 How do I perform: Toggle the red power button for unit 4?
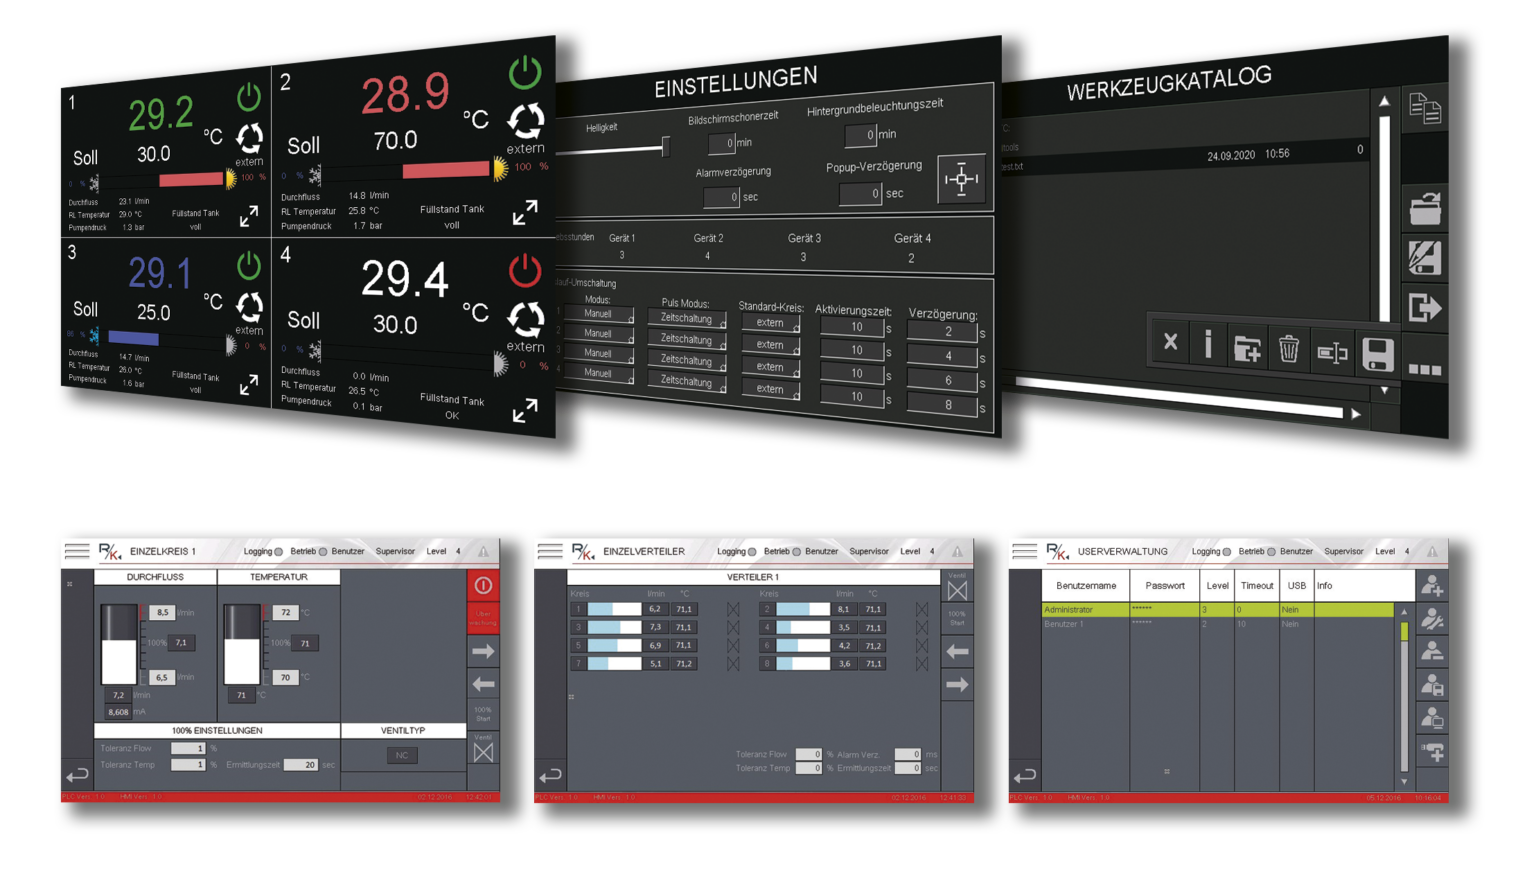[x=525, y=270]
